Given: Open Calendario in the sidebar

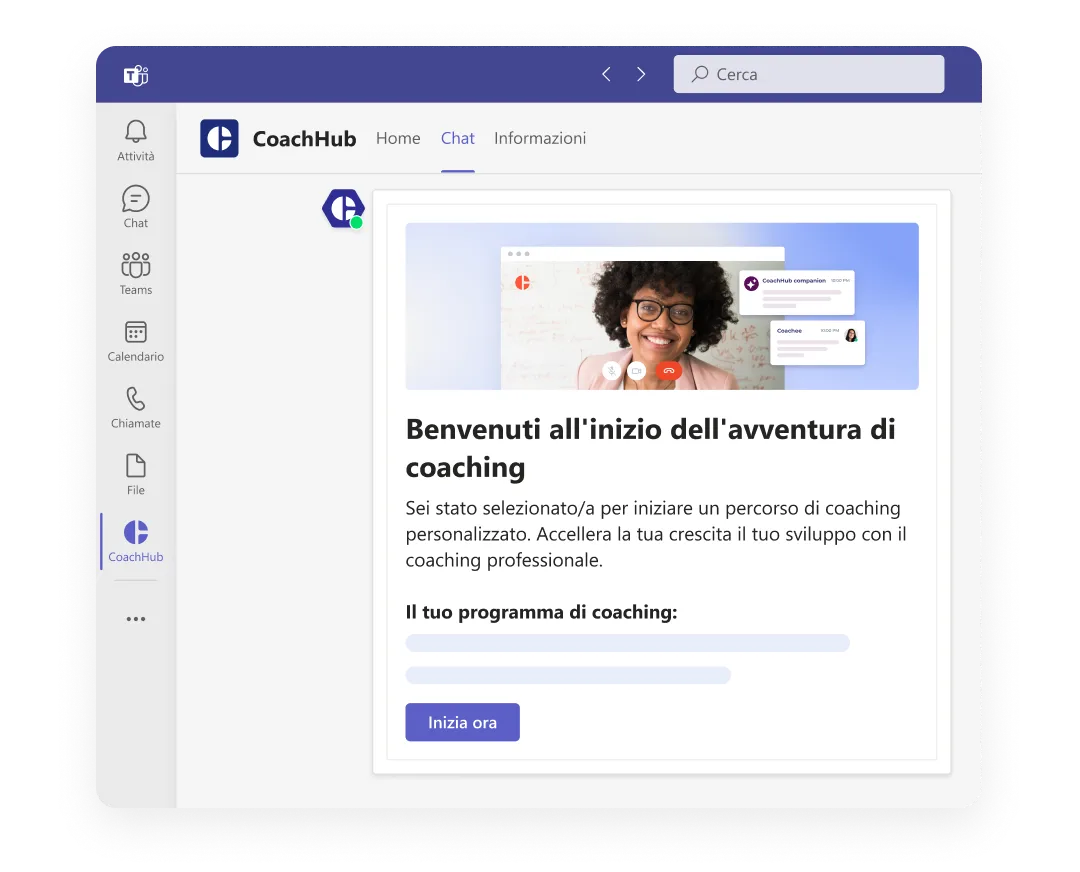Looking at the screenshot, I should click(x=136, y=340).
